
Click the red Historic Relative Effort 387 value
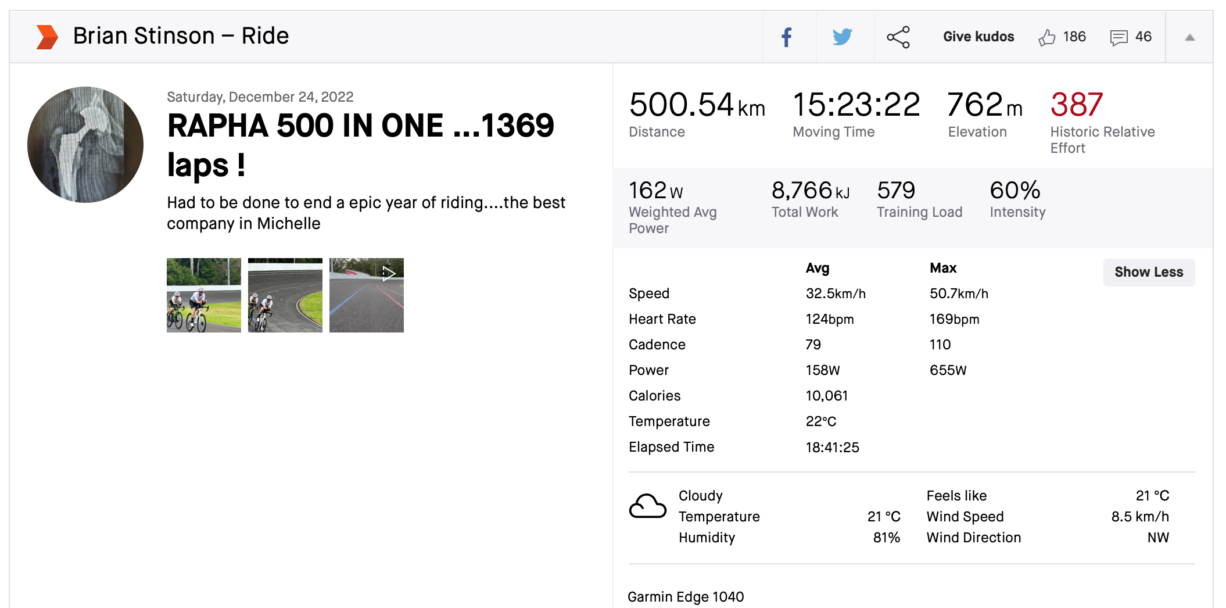pyautogui.click(x=1076, y=105)
